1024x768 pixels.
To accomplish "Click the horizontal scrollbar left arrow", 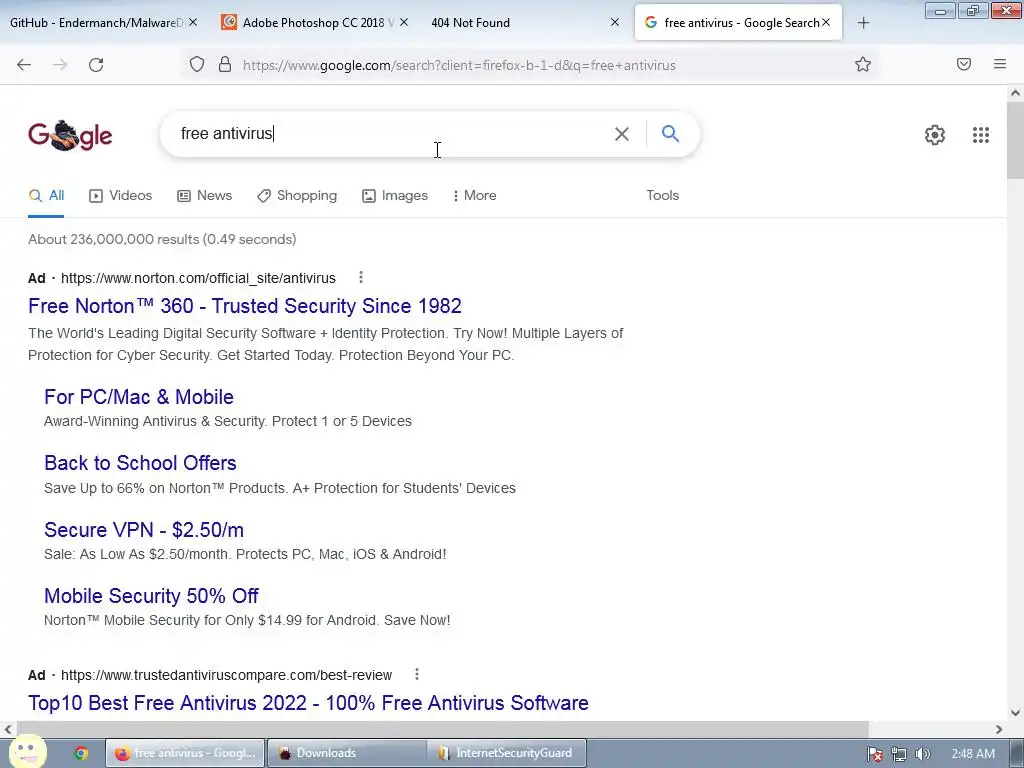I will [8, 729].
